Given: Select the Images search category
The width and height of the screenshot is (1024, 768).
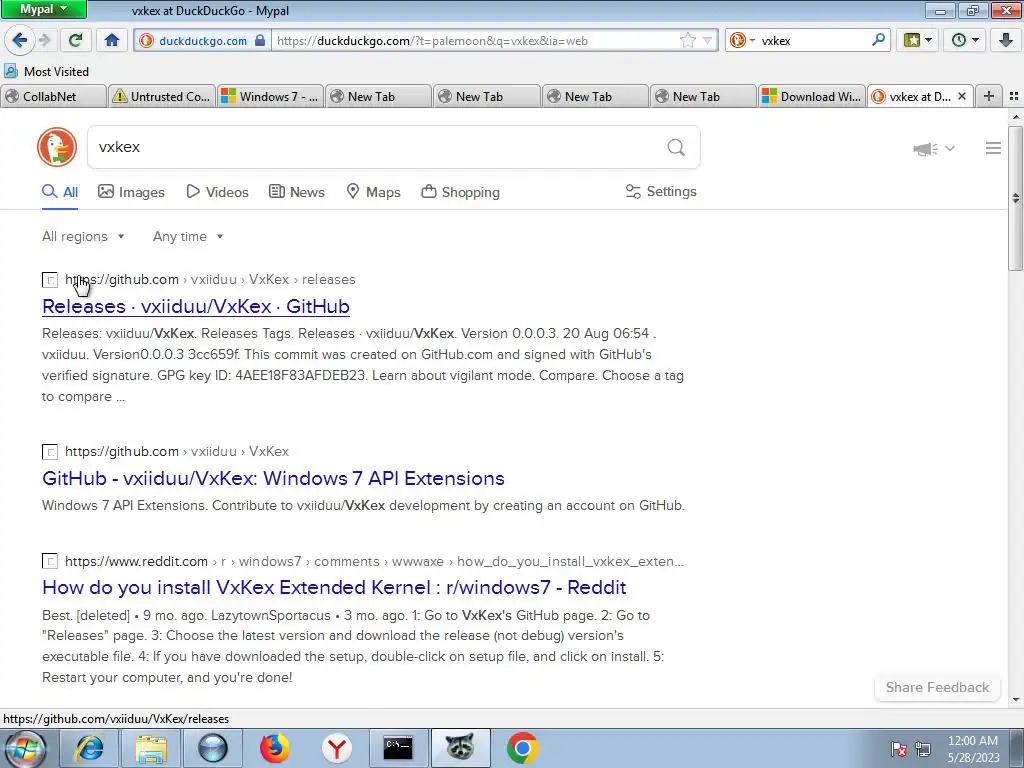Looking at the screenshot, I should (x=131, y=192).
